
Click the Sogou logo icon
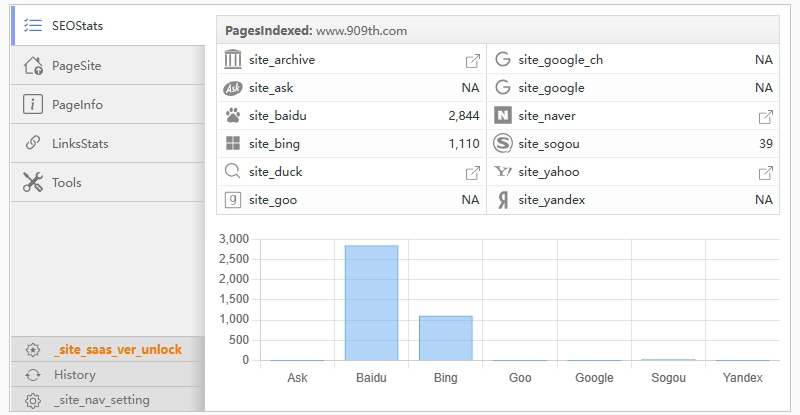(x=503, y=144)
